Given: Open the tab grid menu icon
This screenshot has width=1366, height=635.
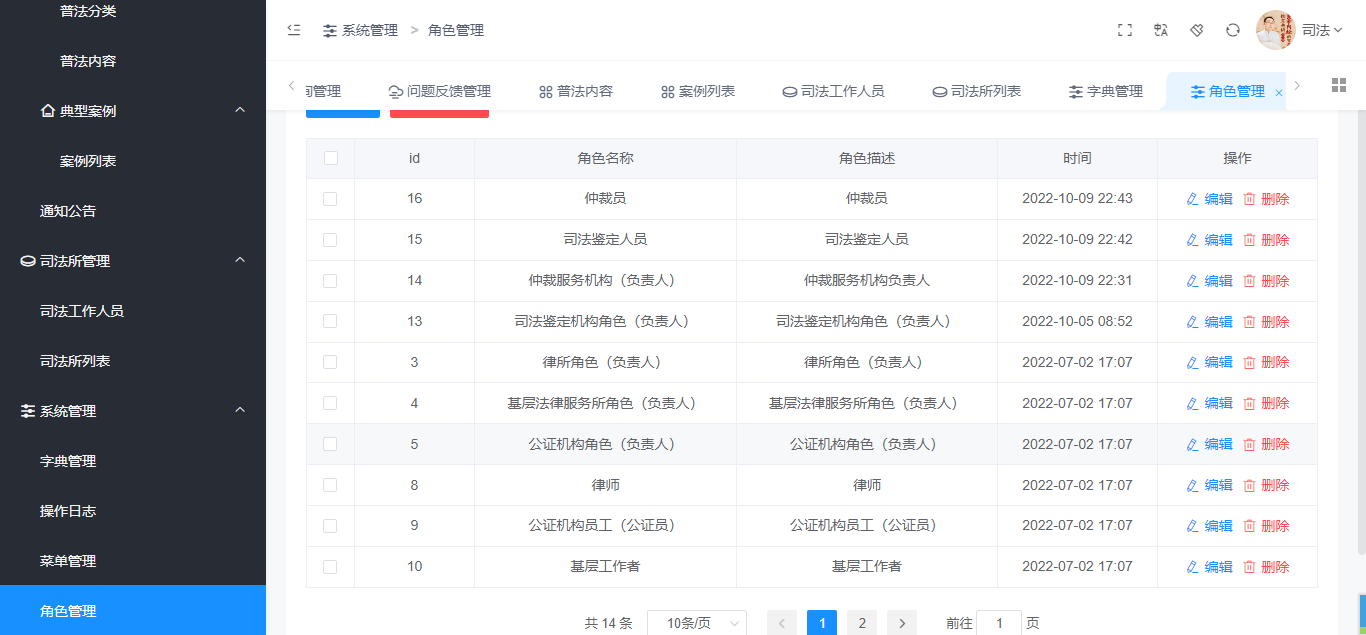Looking at the screenshot, I should click(x=1339, y=85).
